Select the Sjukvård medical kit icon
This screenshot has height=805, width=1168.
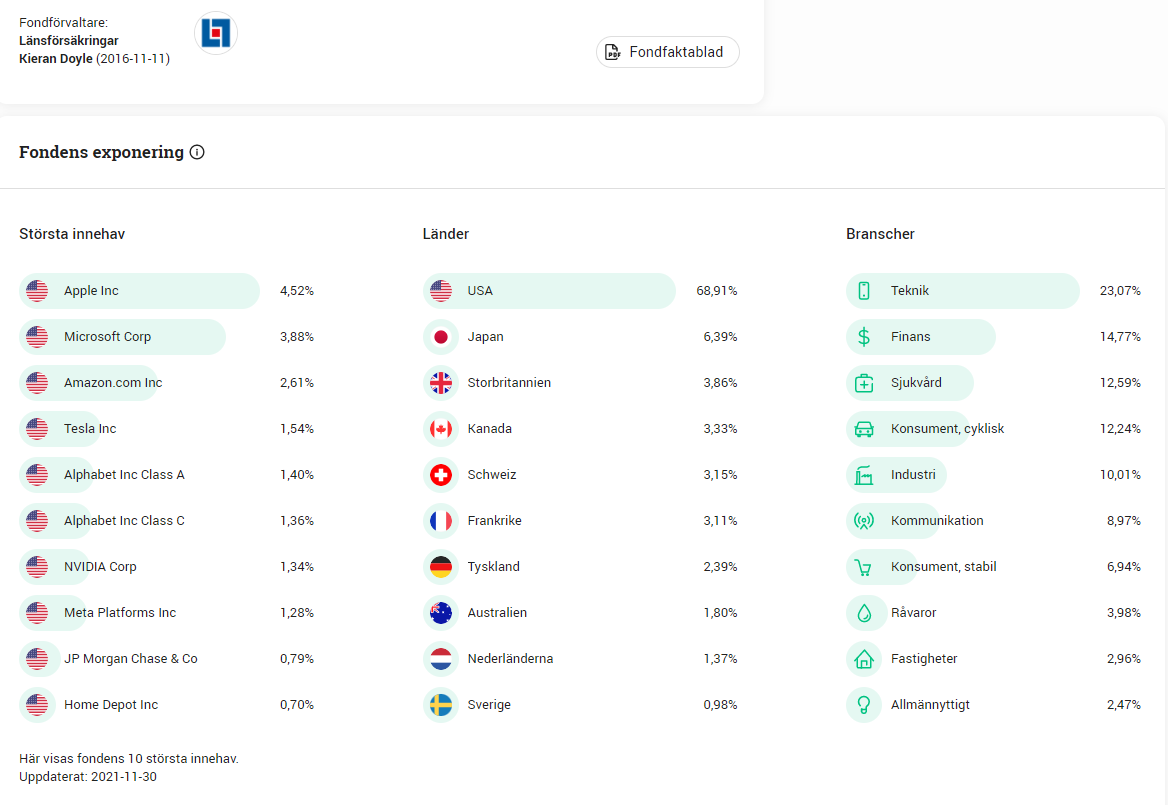click(864, 383)
